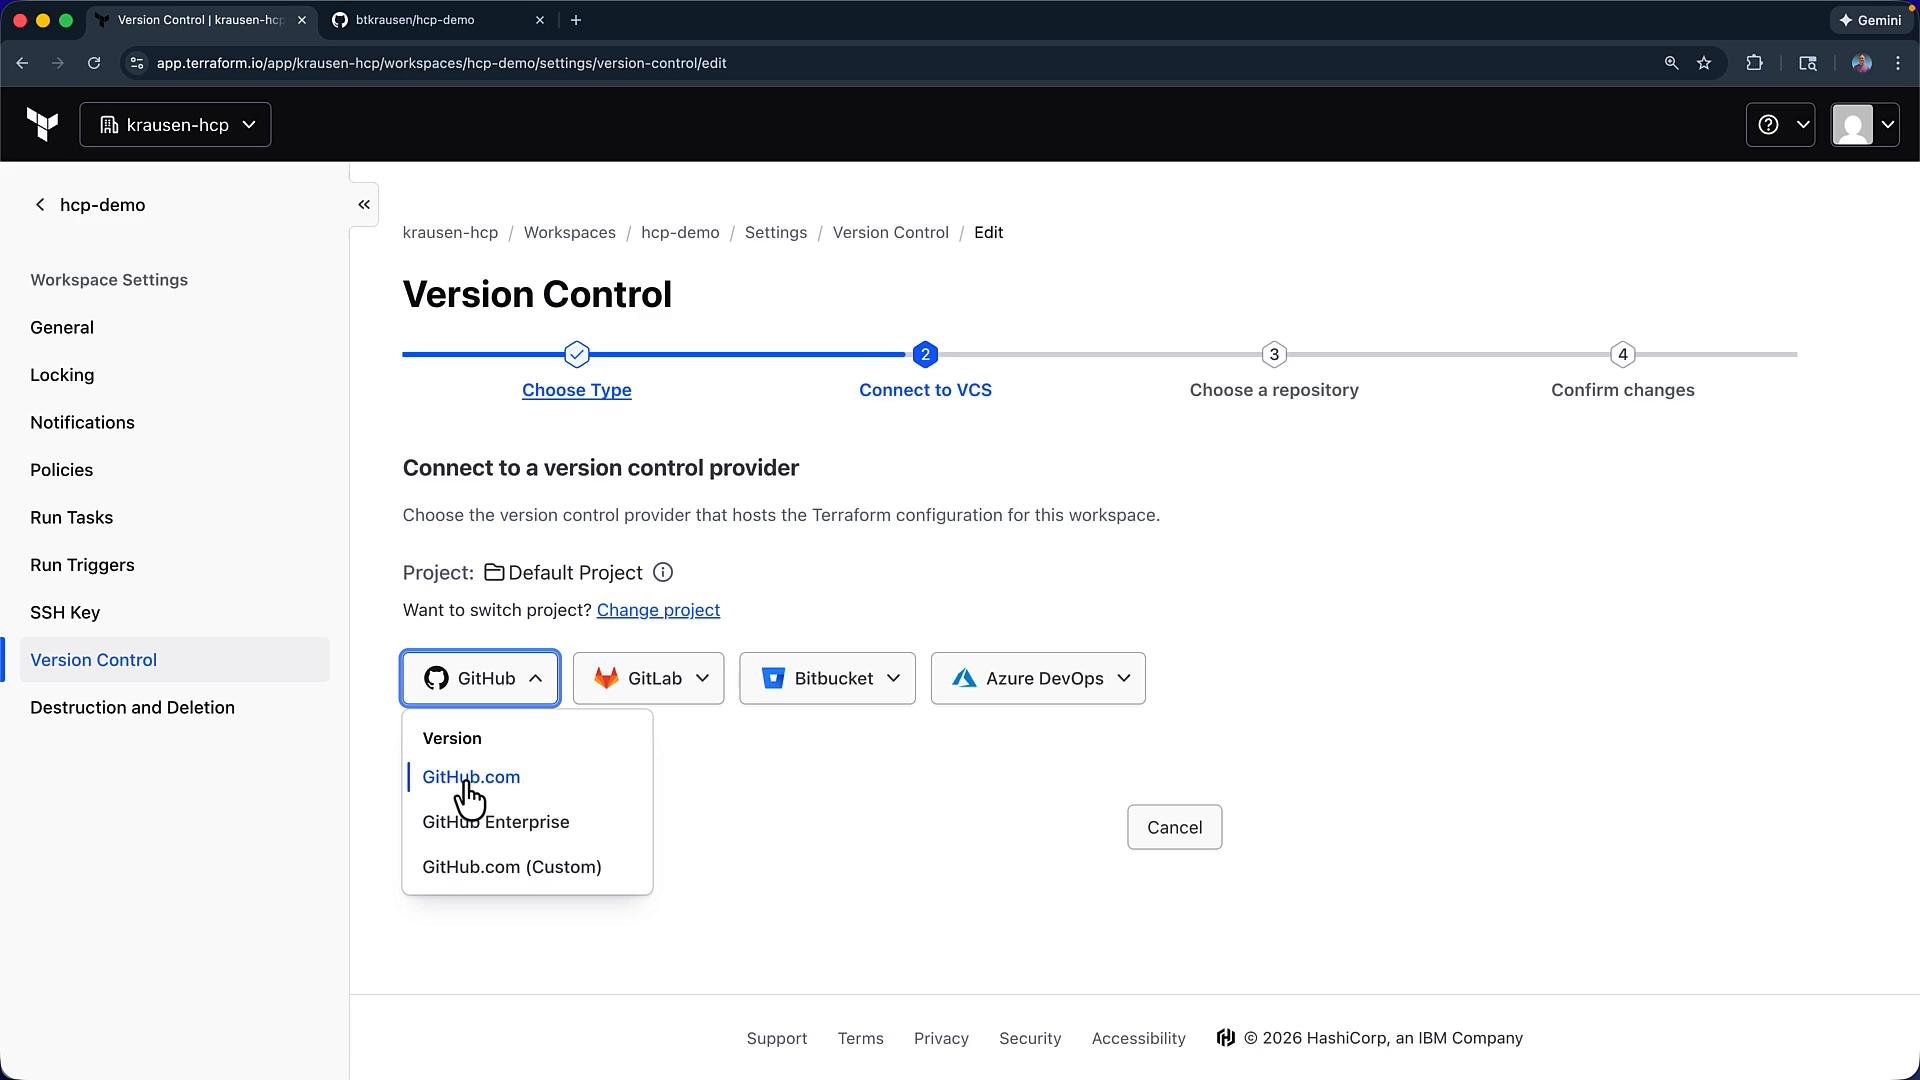Viewport: 1920px width, 1080px height.
Task: Open a new browser tab
Action: [576, 20]
